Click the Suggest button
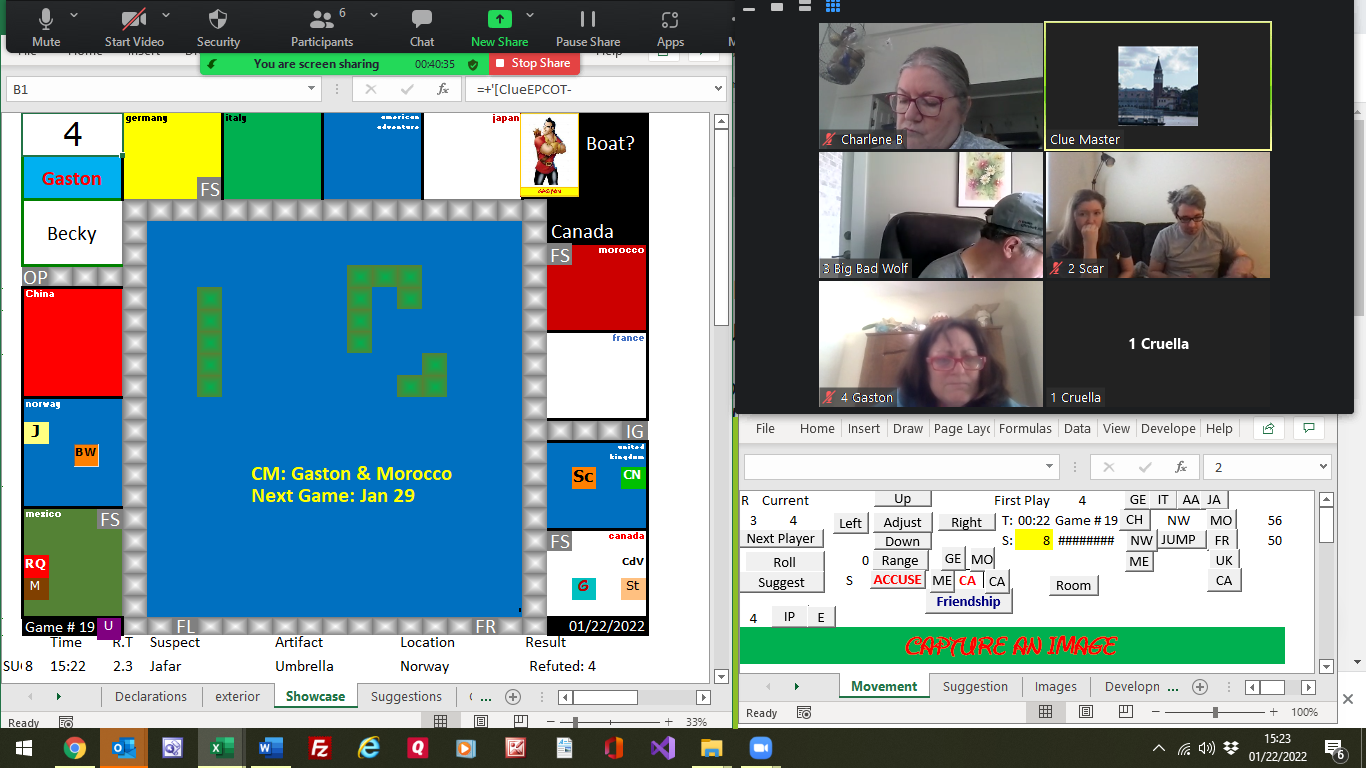This screenshot has width=1366, height=768. pyautogui.click(x=781, y=583)
